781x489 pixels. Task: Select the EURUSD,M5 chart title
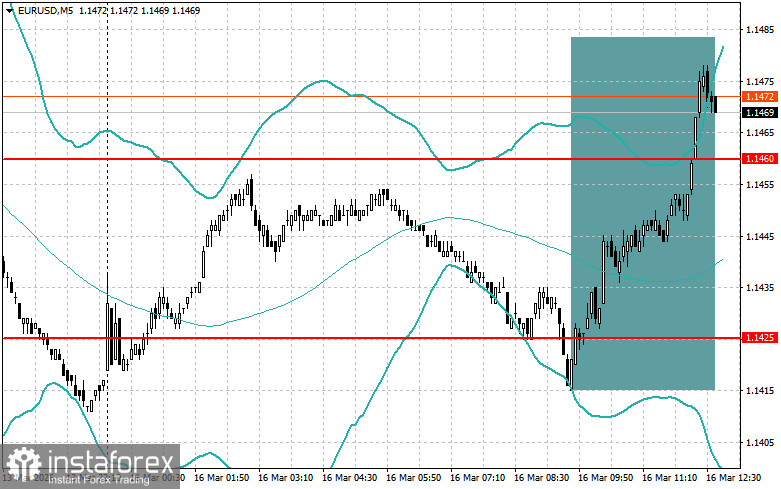(45, 10)
